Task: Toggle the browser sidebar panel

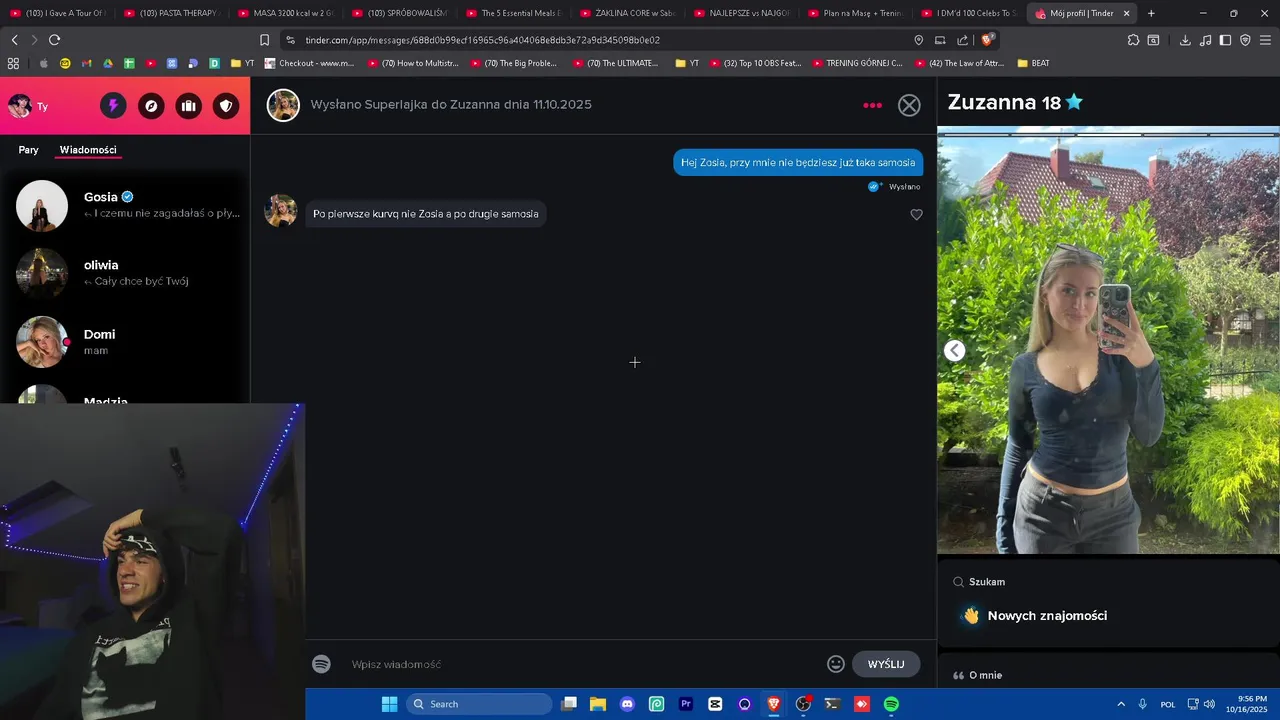Action: (1225, 40)
